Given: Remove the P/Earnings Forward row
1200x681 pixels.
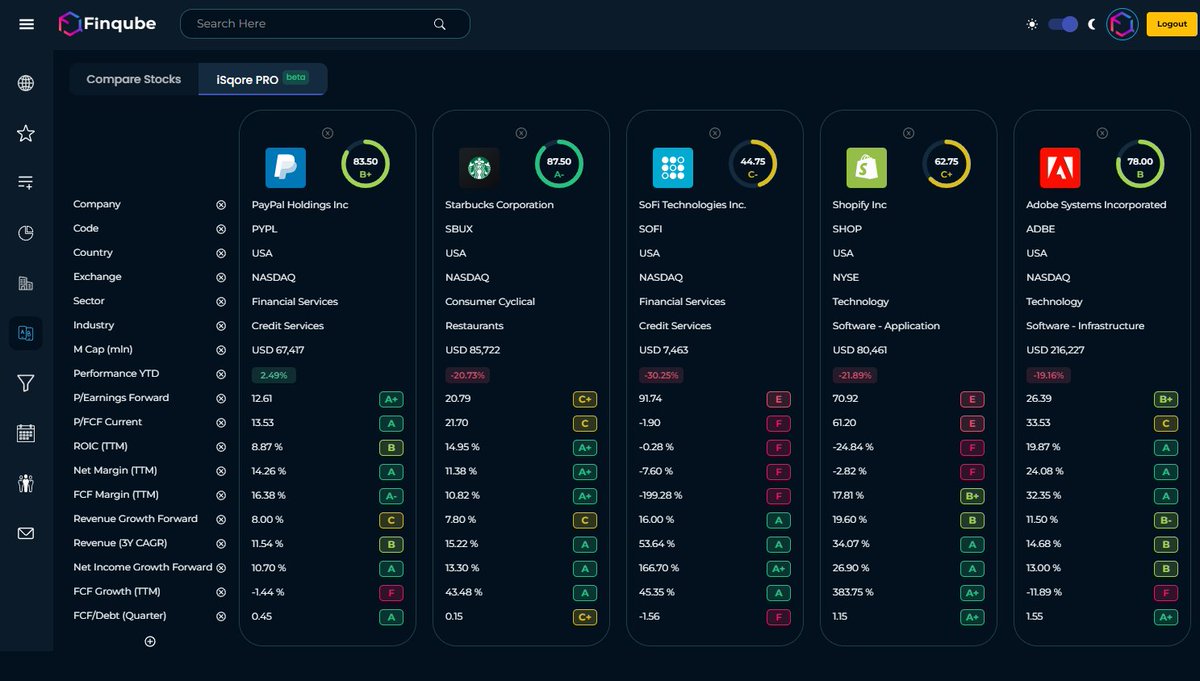Looking at the screenshot, I should click(x=221, y=398).
